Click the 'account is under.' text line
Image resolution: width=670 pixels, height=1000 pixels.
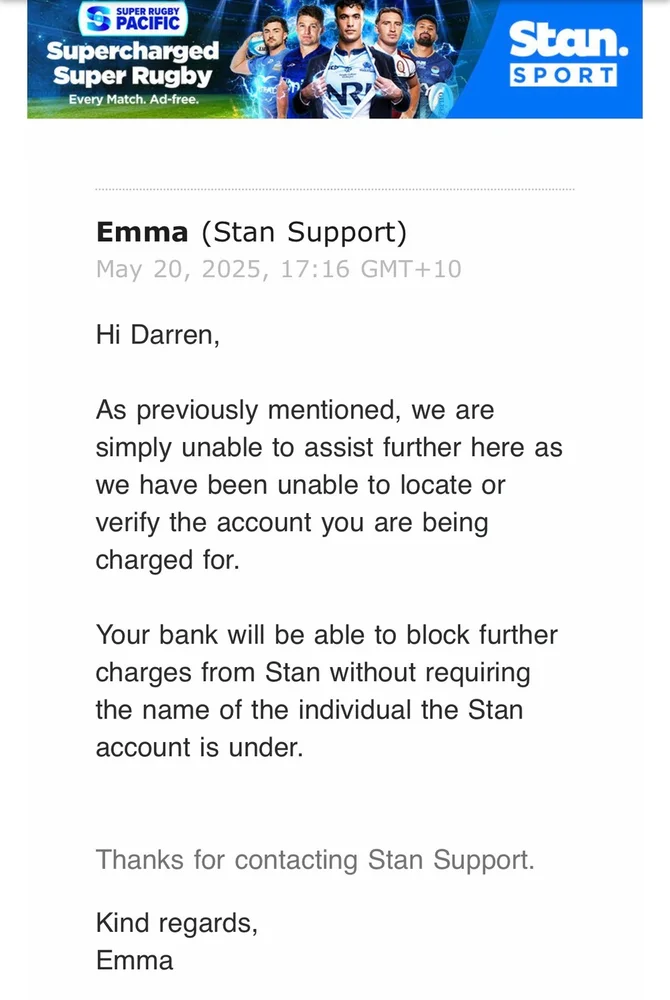click(x=198, y=747)
